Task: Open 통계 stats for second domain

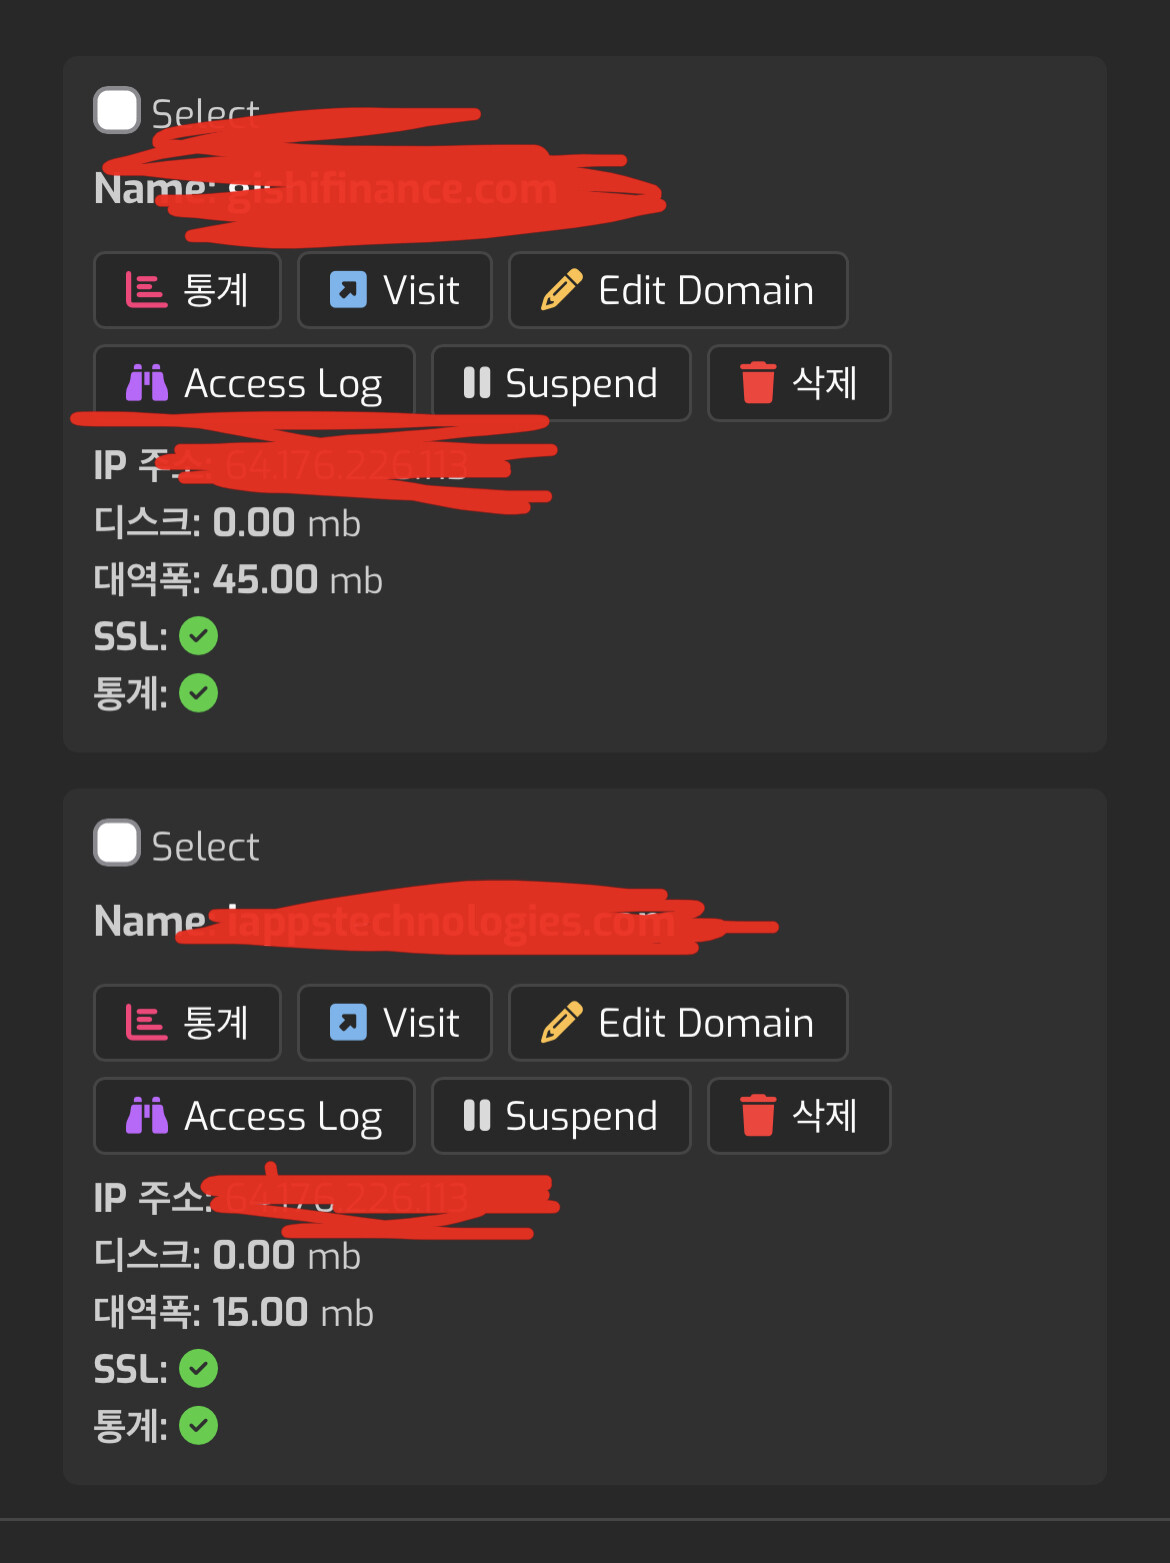Action: (187, 1023)
